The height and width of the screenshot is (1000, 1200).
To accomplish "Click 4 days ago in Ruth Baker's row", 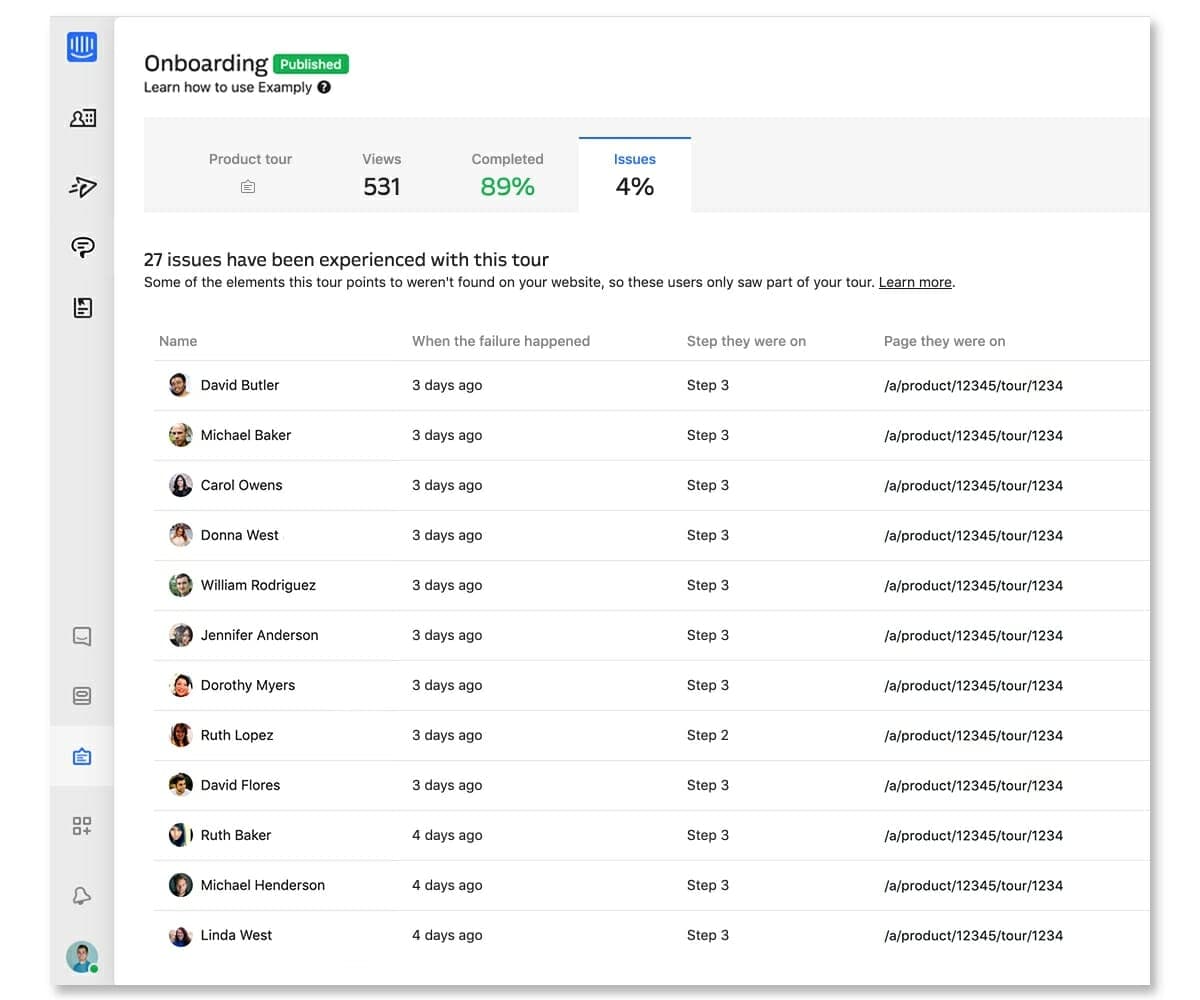I will point(447,835).
